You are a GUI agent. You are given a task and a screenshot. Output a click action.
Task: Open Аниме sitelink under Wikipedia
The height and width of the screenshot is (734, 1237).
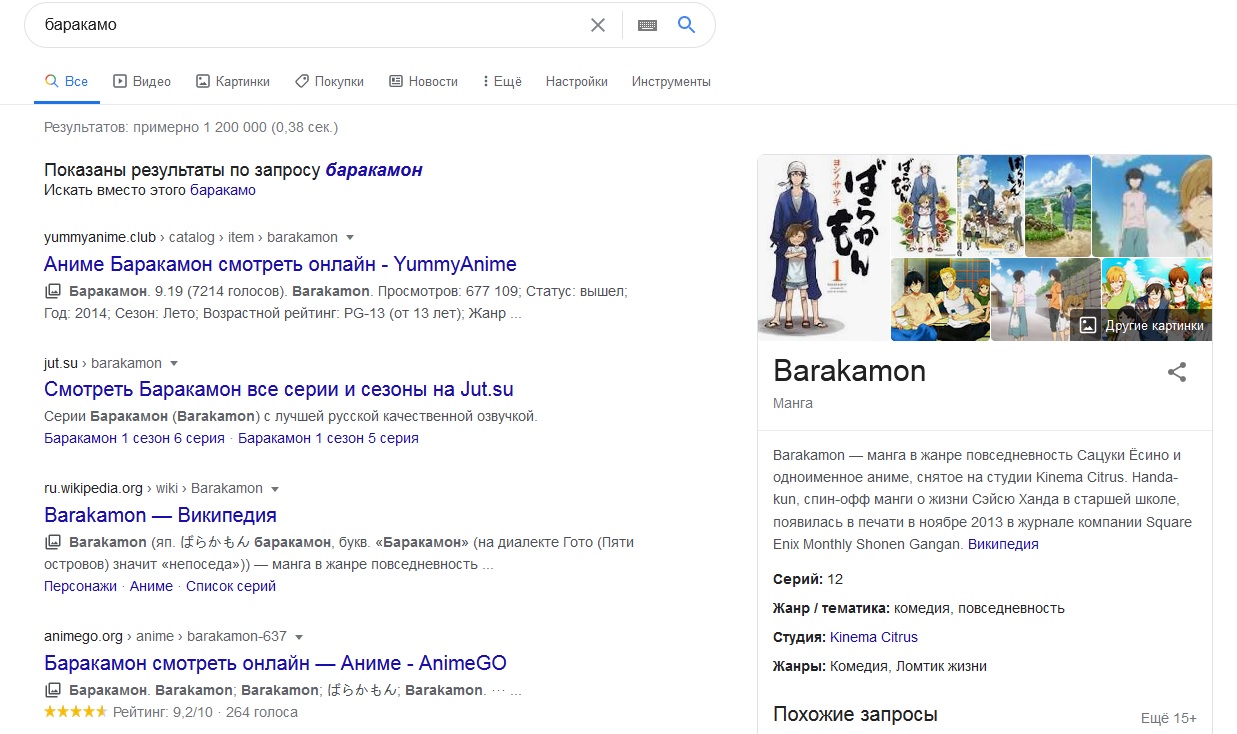click(151, 586)
